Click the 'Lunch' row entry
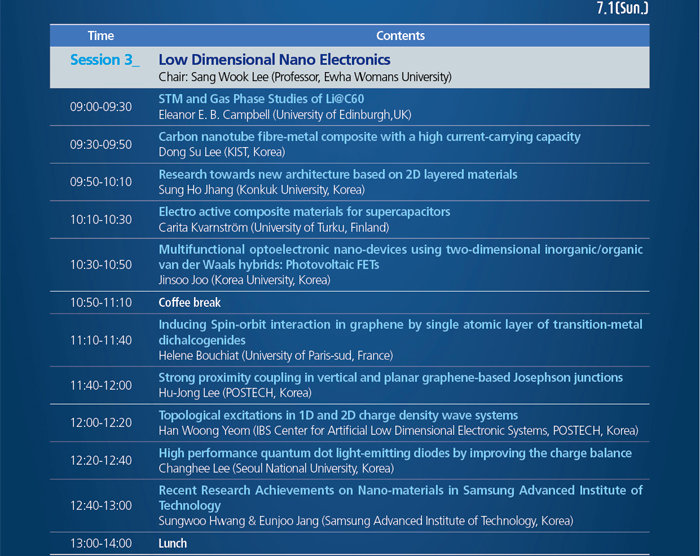 pos(173,543)
